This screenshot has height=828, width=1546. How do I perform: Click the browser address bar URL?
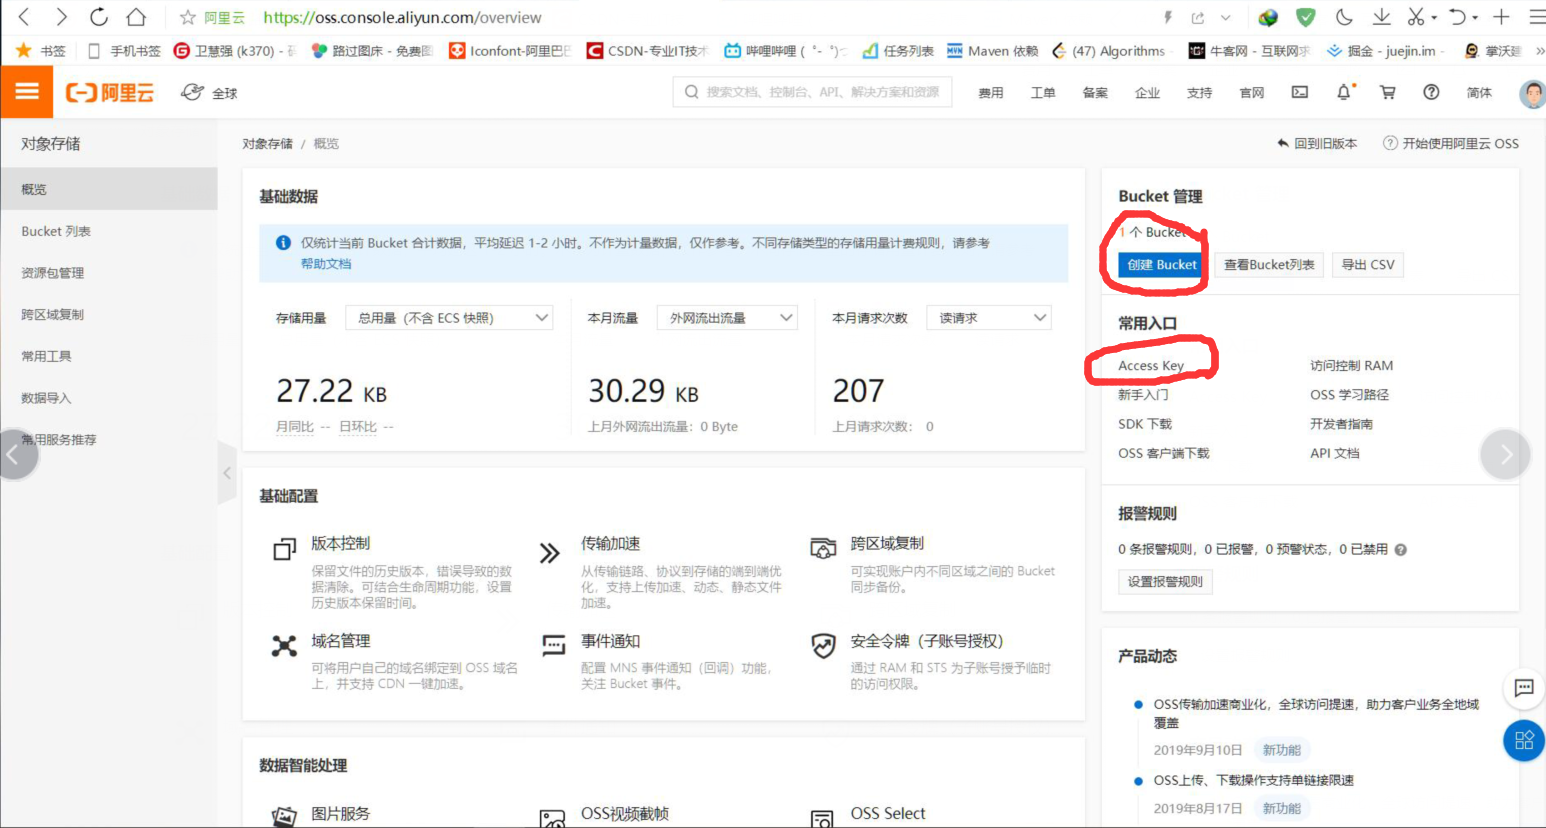coord(402,17)
